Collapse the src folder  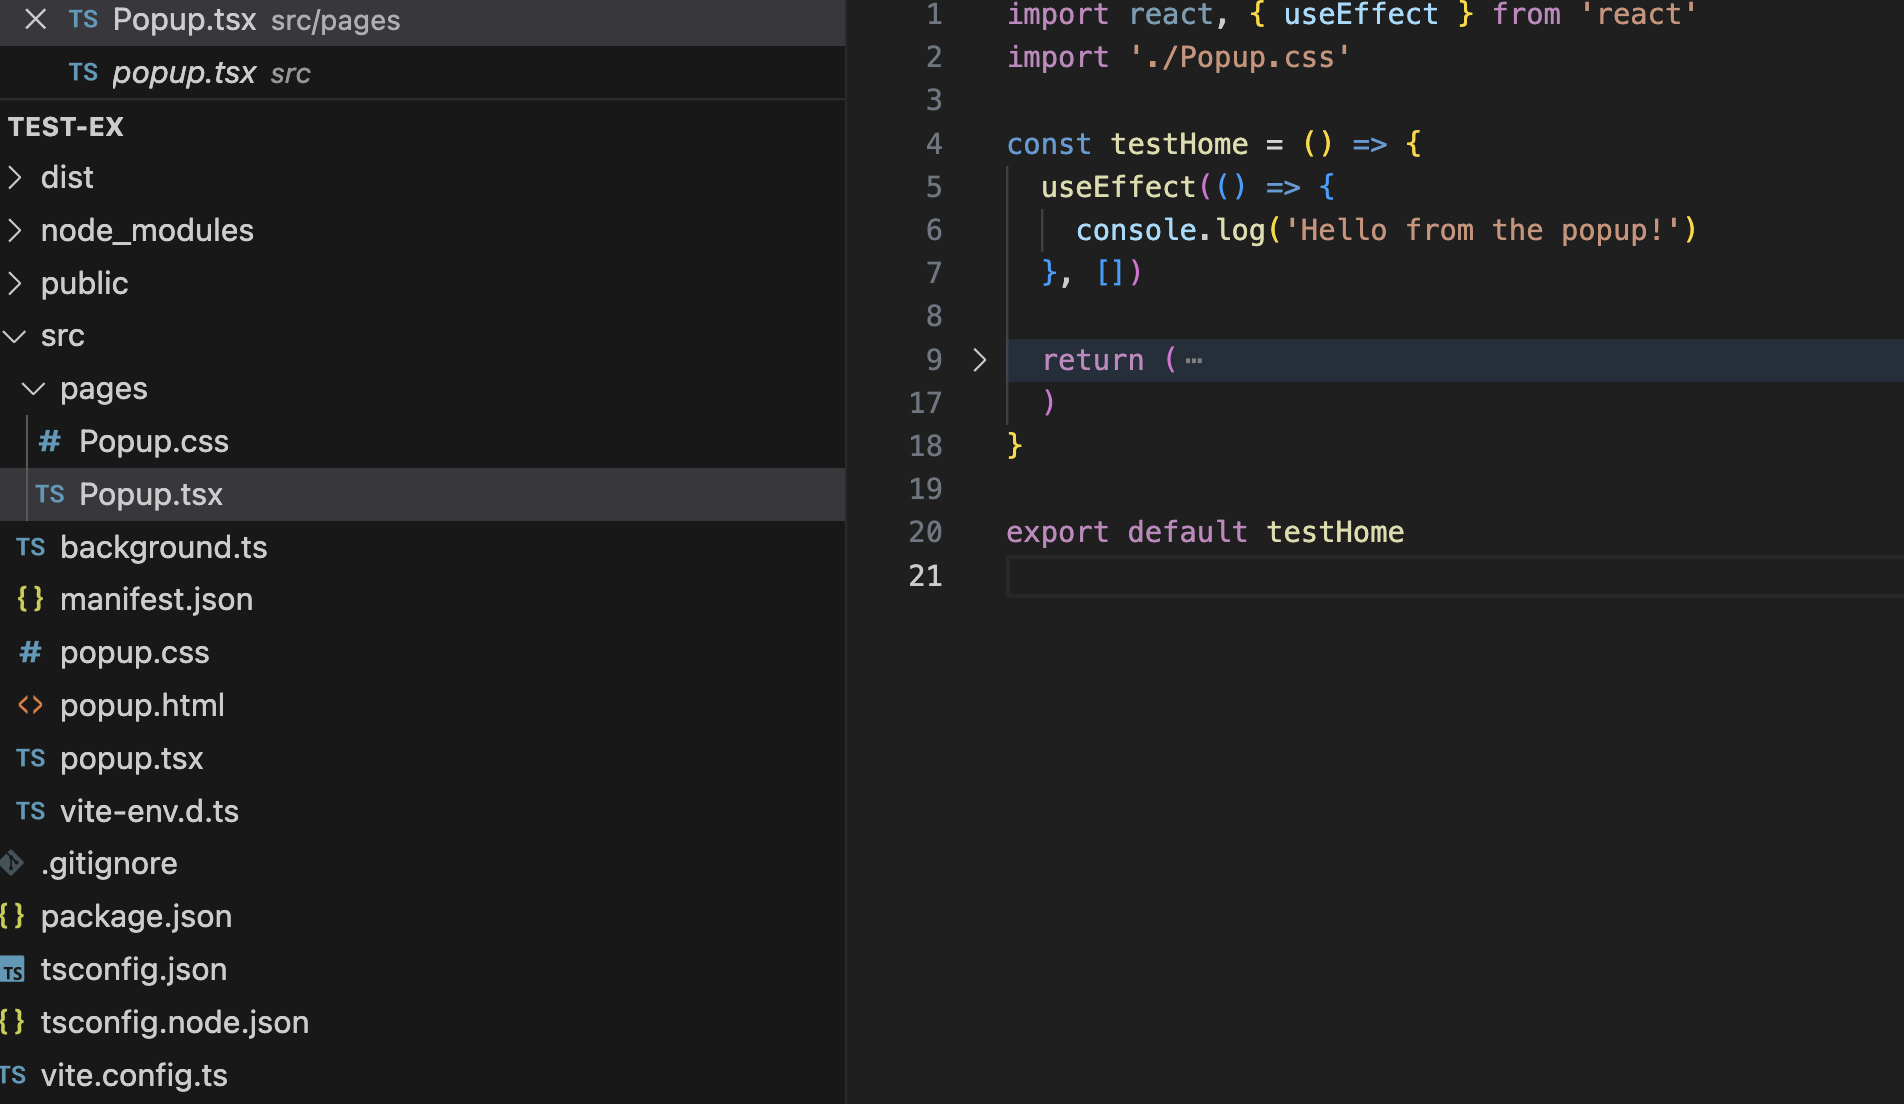(14, 336)
